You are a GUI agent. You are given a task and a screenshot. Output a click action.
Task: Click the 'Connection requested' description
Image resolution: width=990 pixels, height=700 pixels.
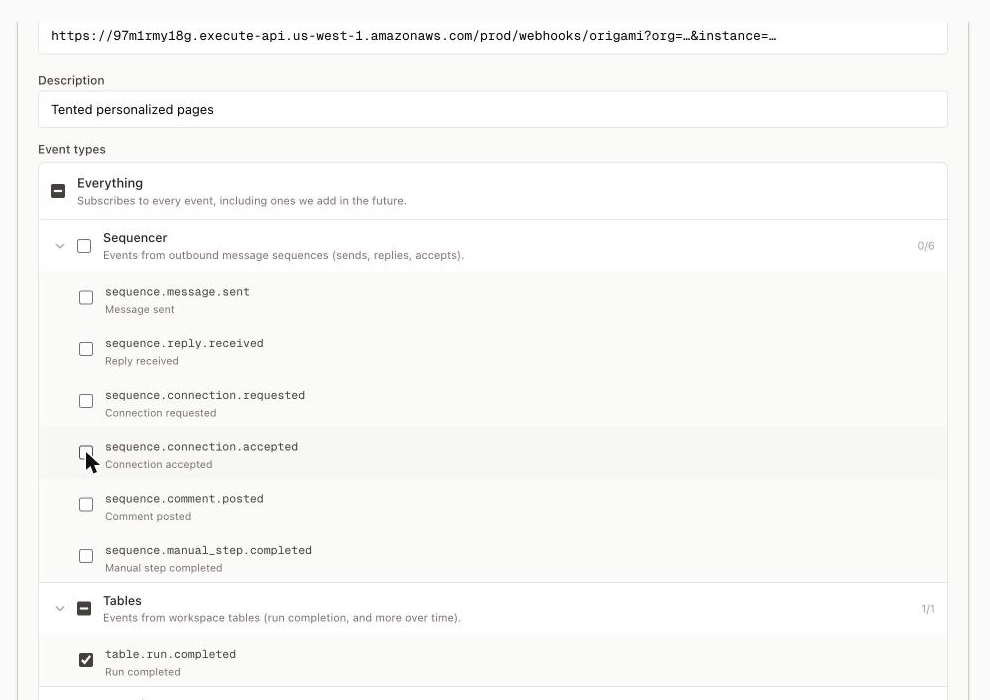coord(160,413)
